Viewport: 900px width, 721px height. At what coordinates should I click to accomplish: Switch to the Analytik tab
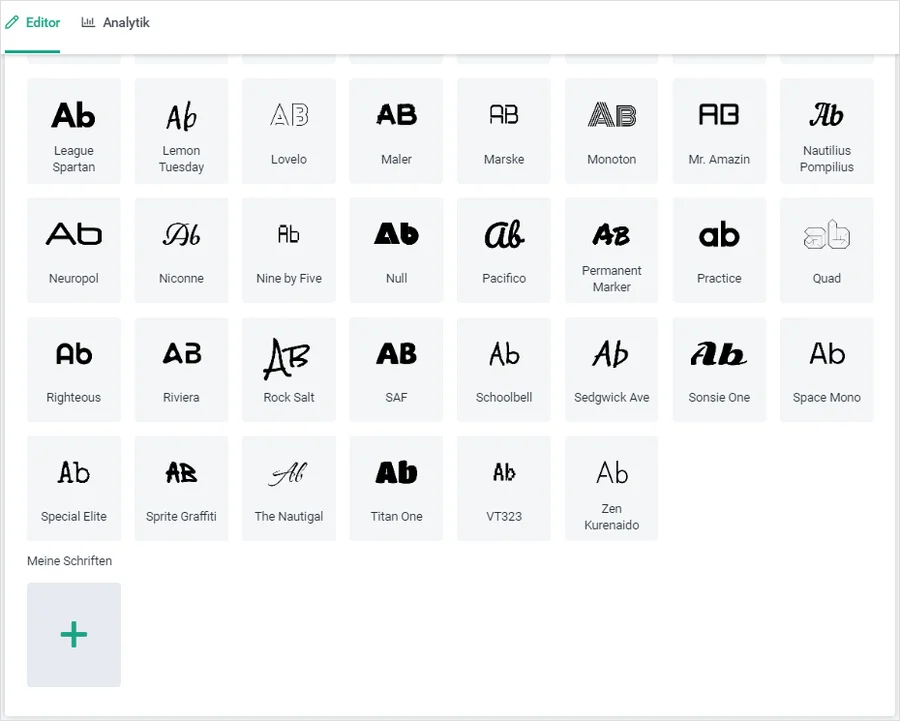point(116,23)
